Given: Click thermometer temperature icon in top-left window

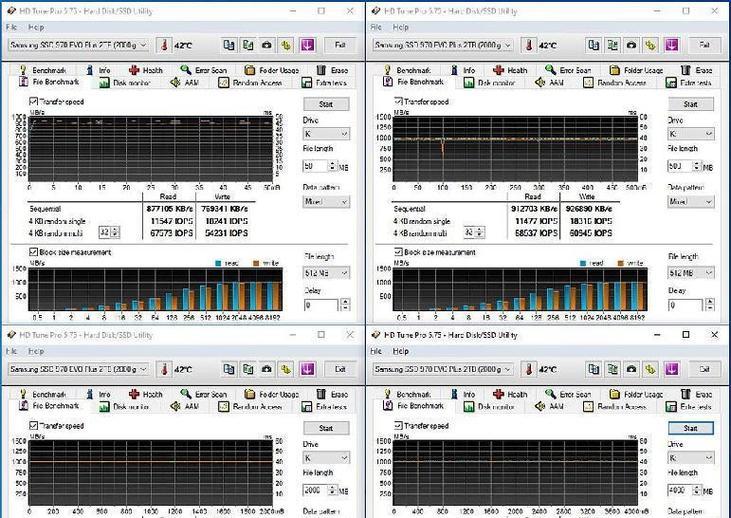Looking at the screenshot, I should tap(164, 45).
